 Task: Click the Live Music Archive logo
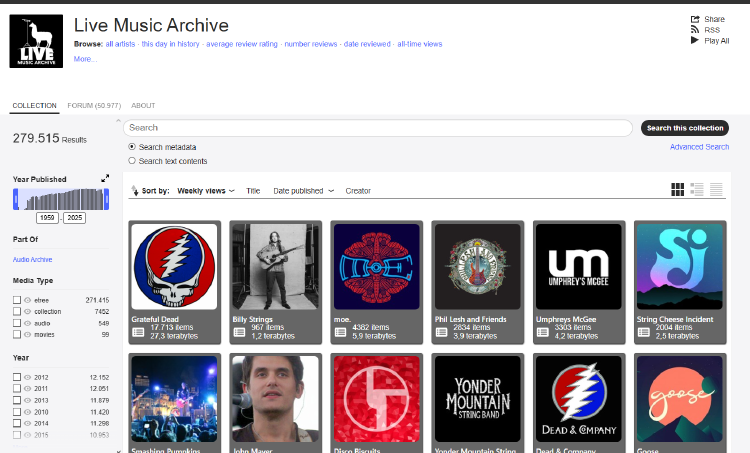(x=36, y=41)
